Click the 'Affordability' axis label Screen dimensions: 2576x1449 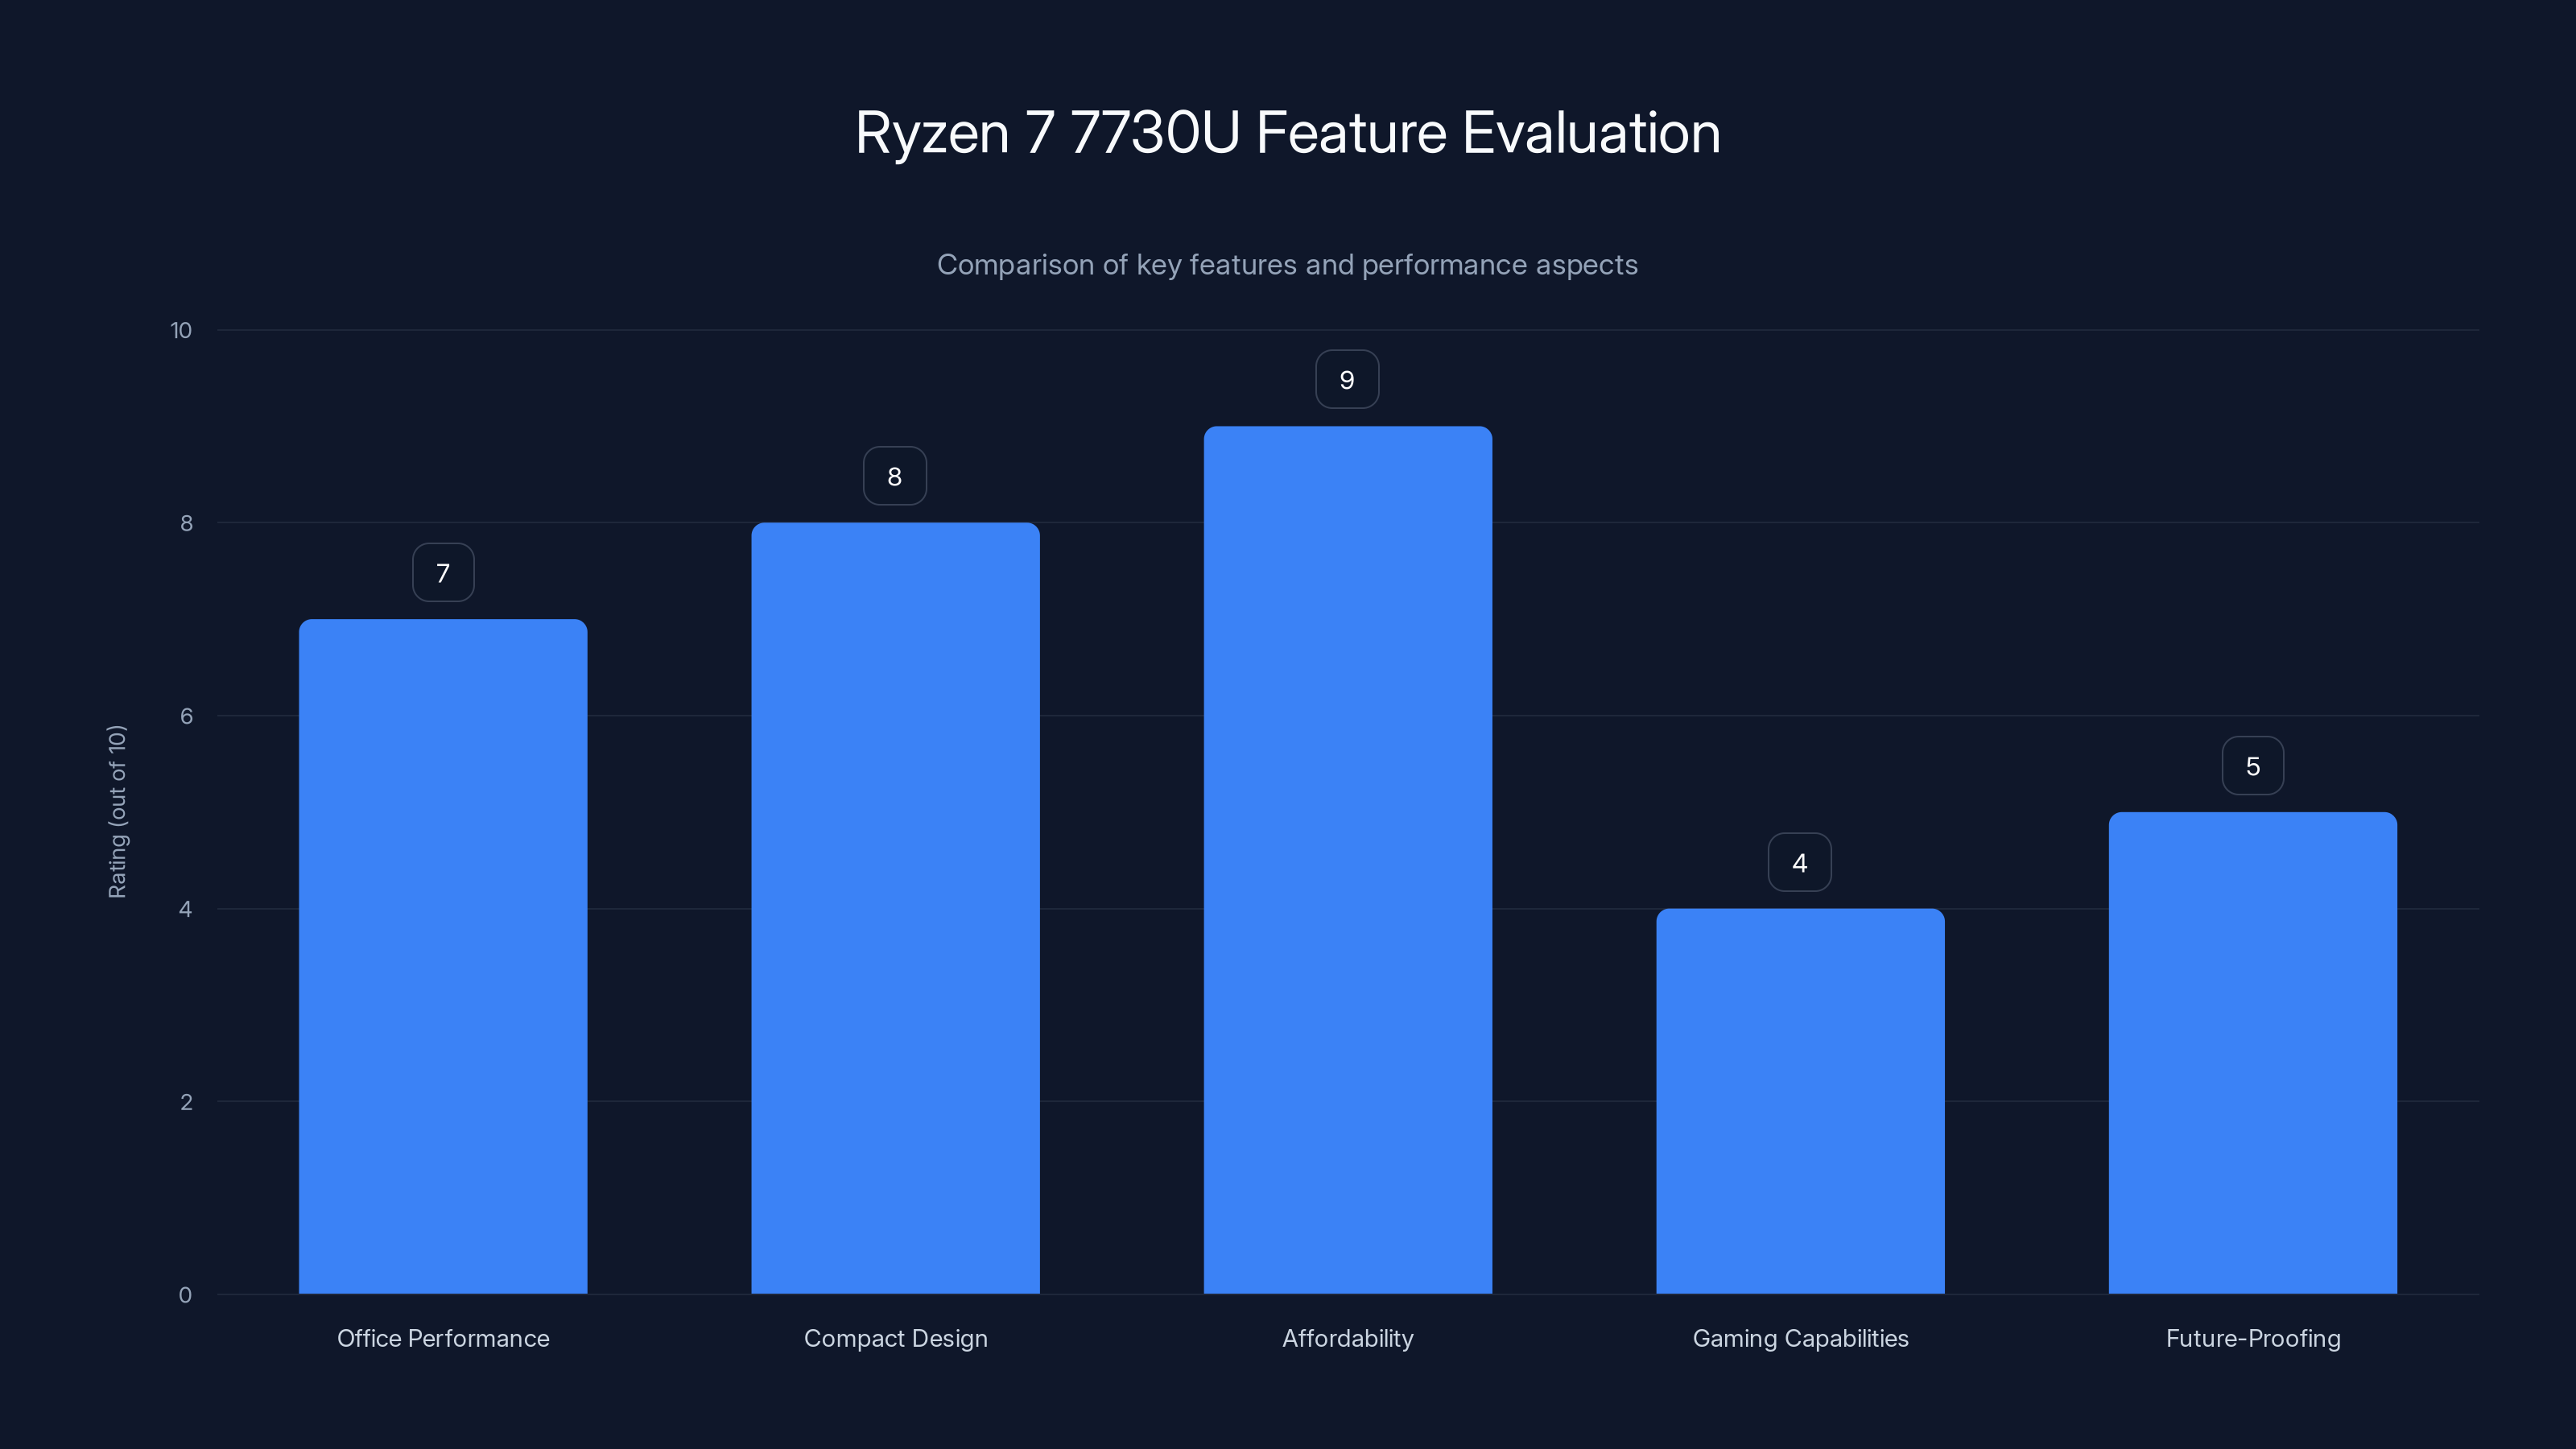pyautogui.click(x=1348, y=1339)
